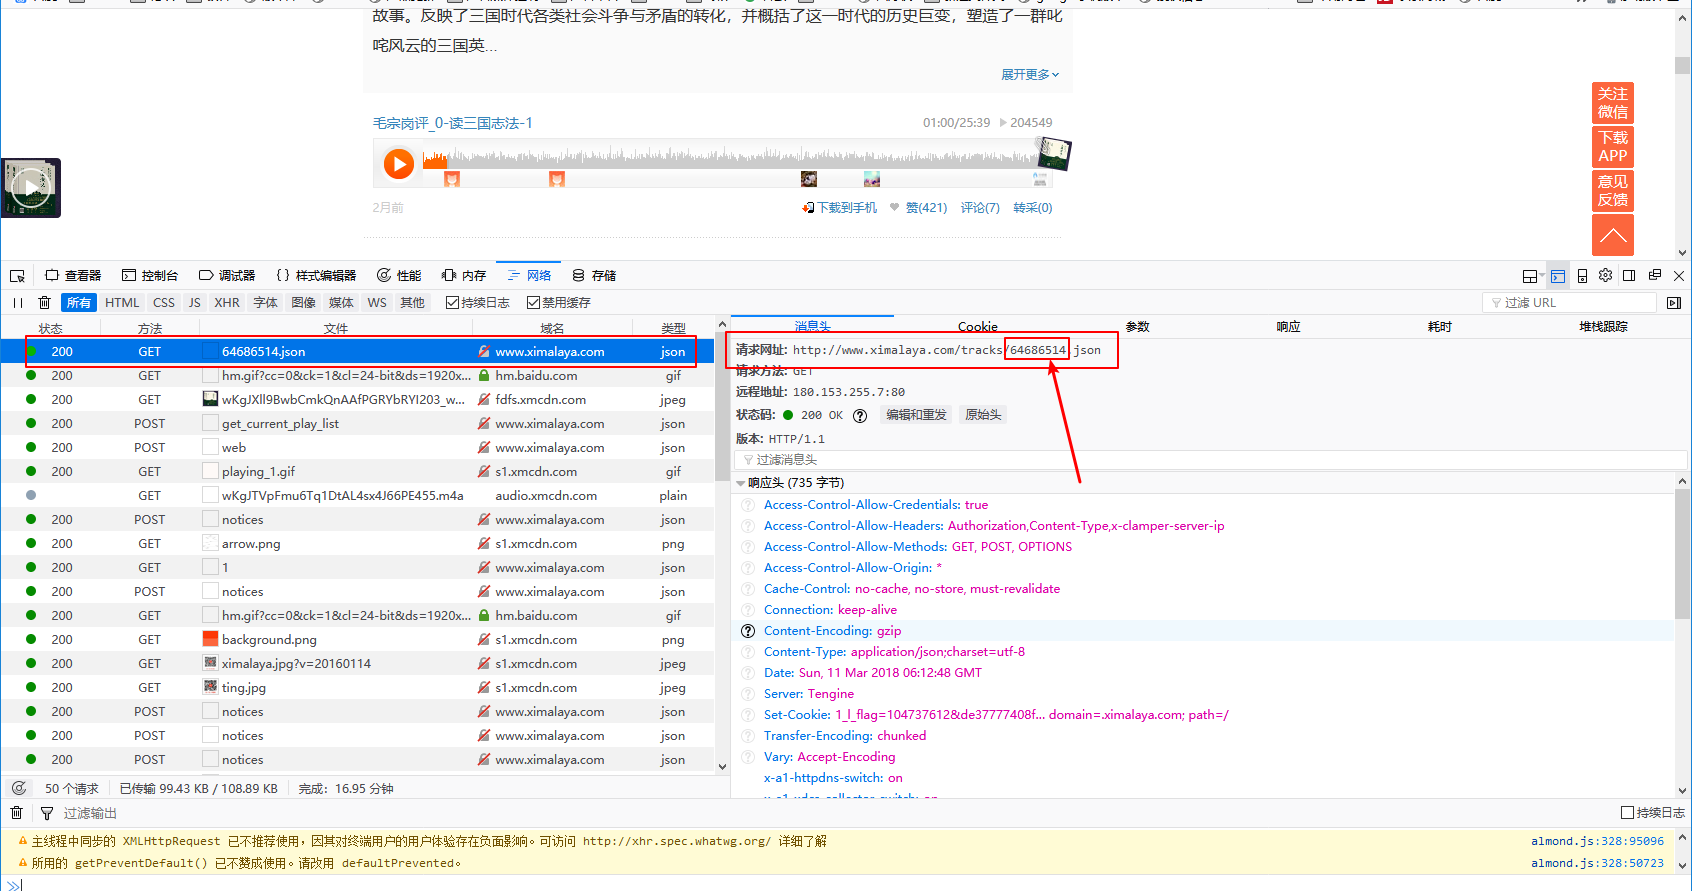
Task: Clear network requests with the trash icon
Action: (44, 303)
